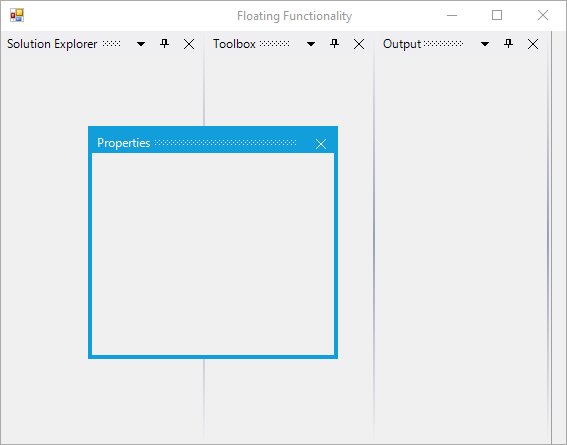The image size is (567, 445).
Task: Maximize the Floating Functionality window
Action: pyautogui.click(x=497, y=15)
